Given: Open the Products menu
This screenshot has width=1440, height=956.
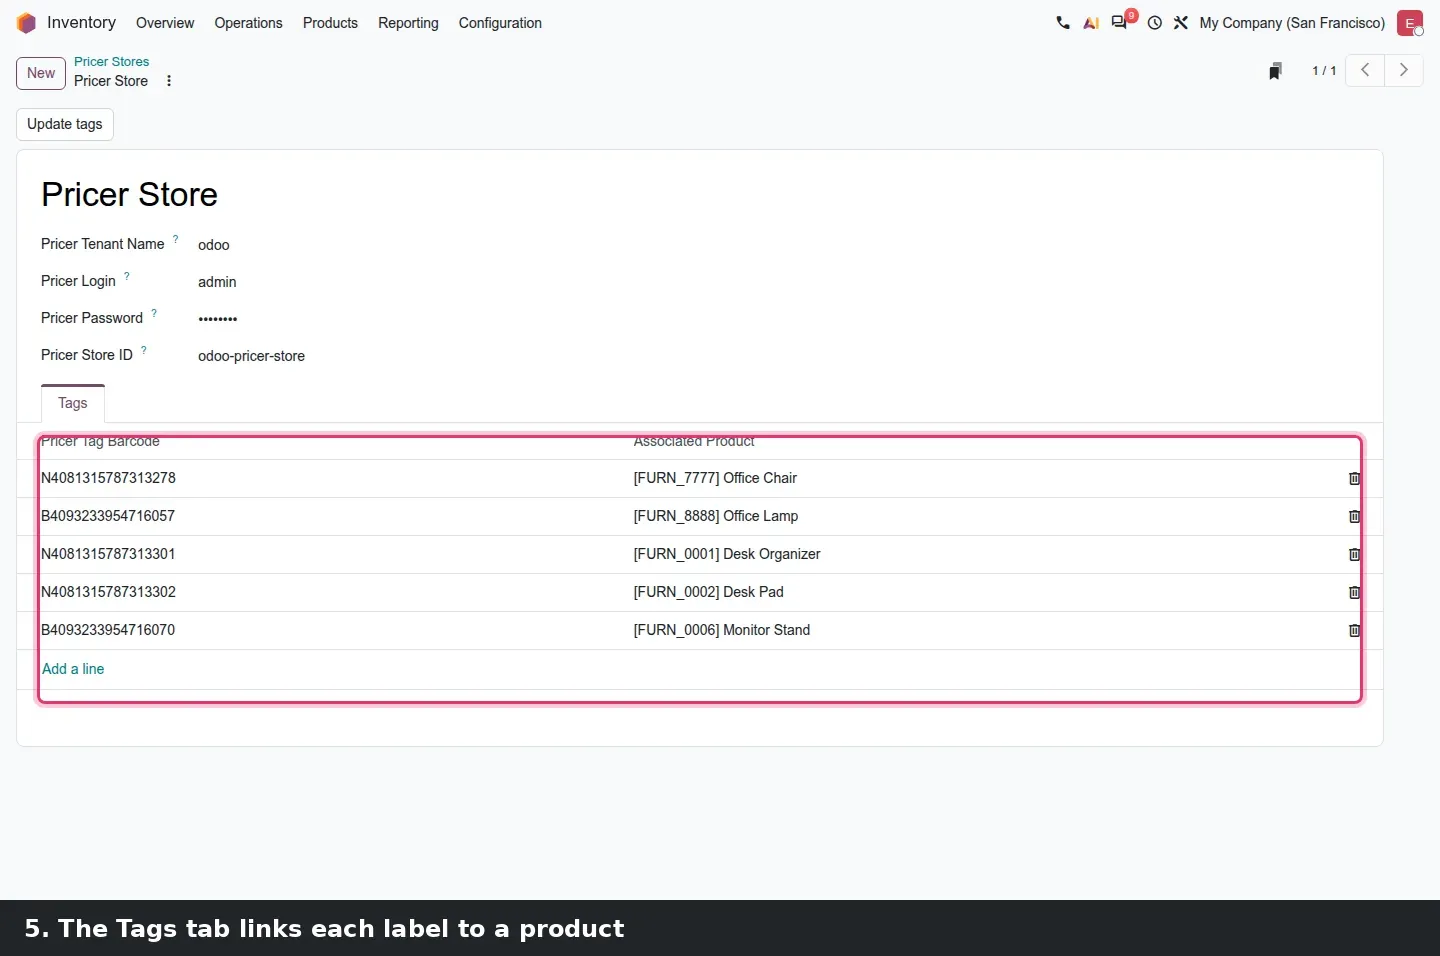Looking at the screenshot, I should 330,23.
